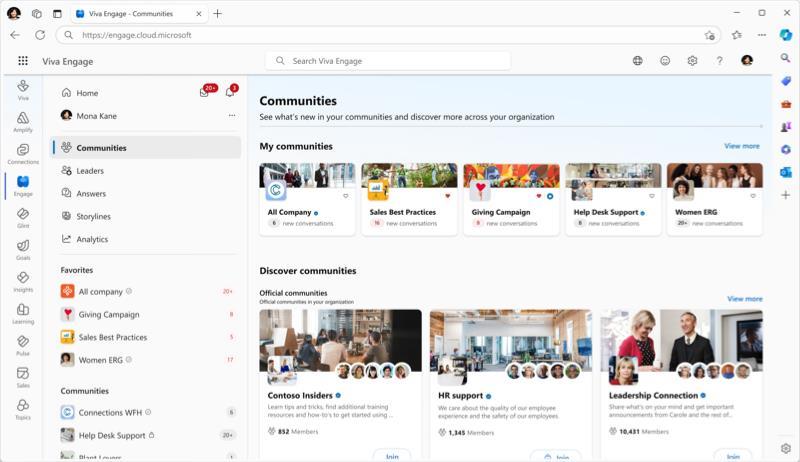Screen dimensions: 800x462
Task: Open Edge sidebar settings gear at bottom
Action: (x=786, y=448)
